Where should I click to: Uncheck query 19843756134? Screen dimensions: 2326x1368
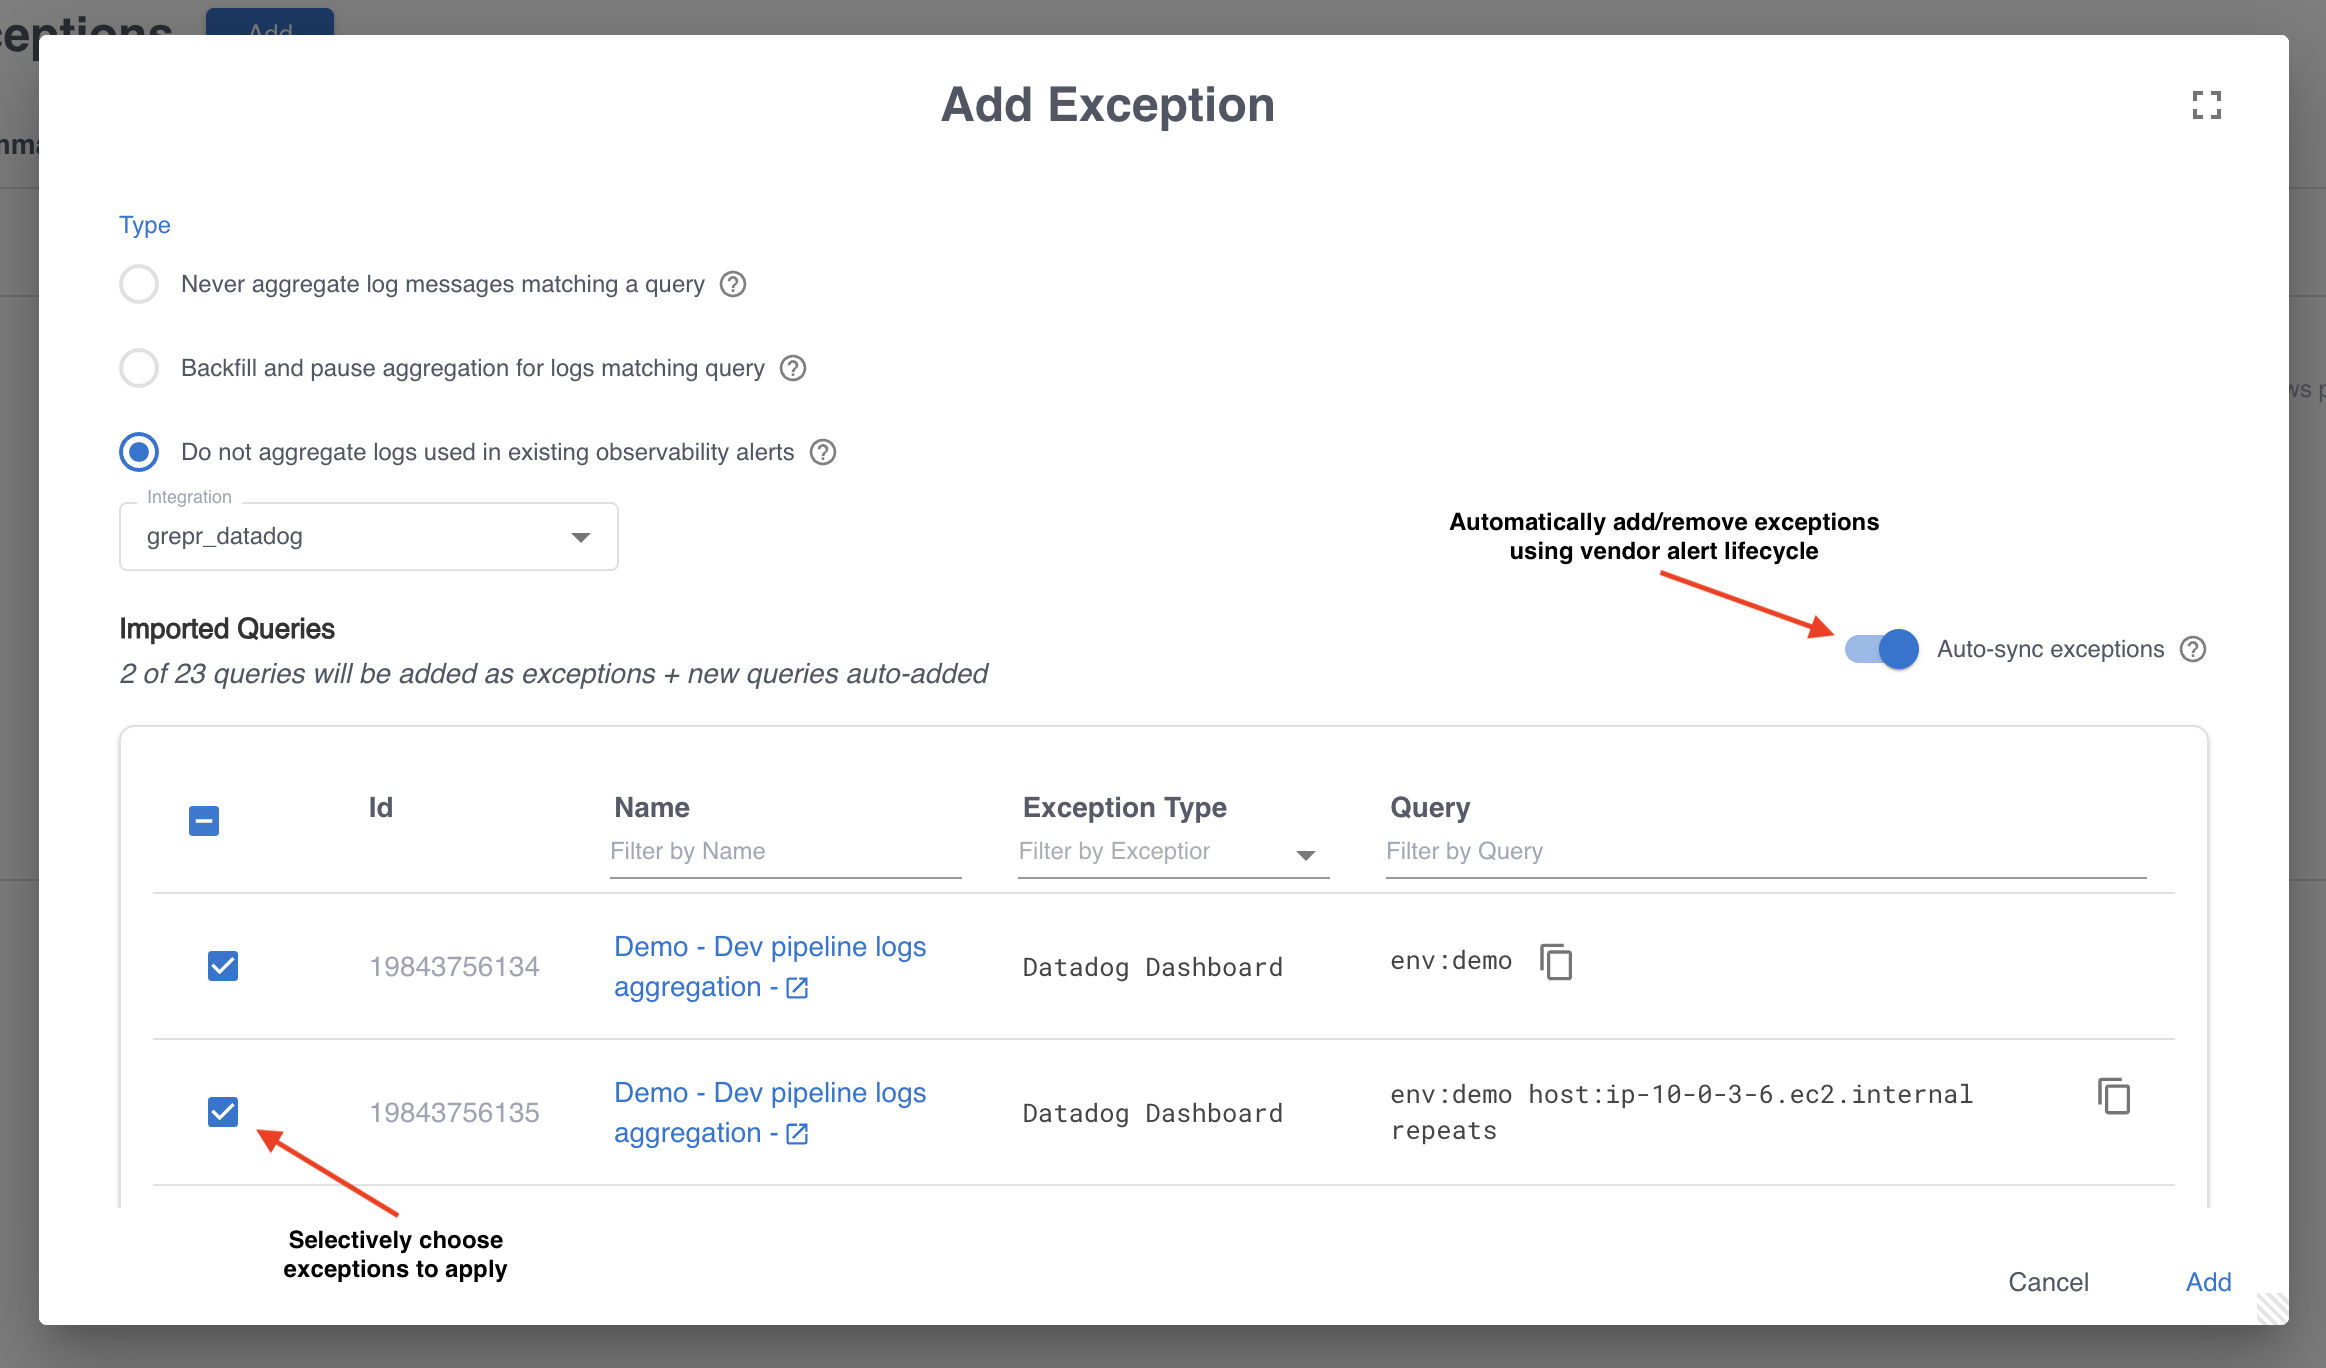[x=223, y=966]
